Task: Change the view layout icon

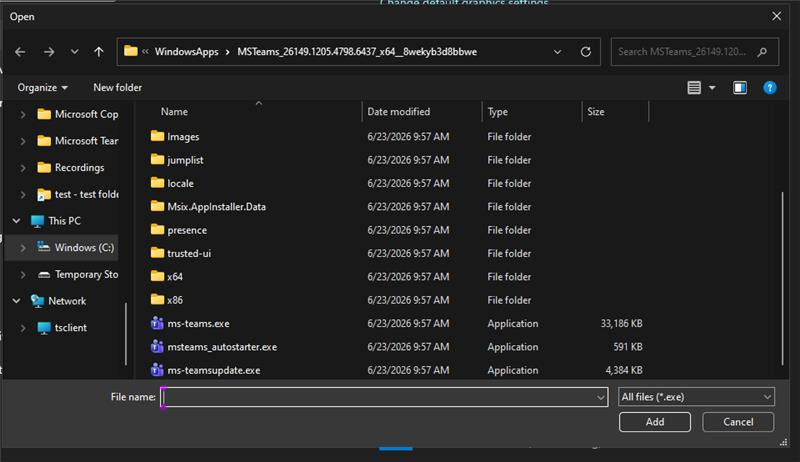Action: point(694,88)
